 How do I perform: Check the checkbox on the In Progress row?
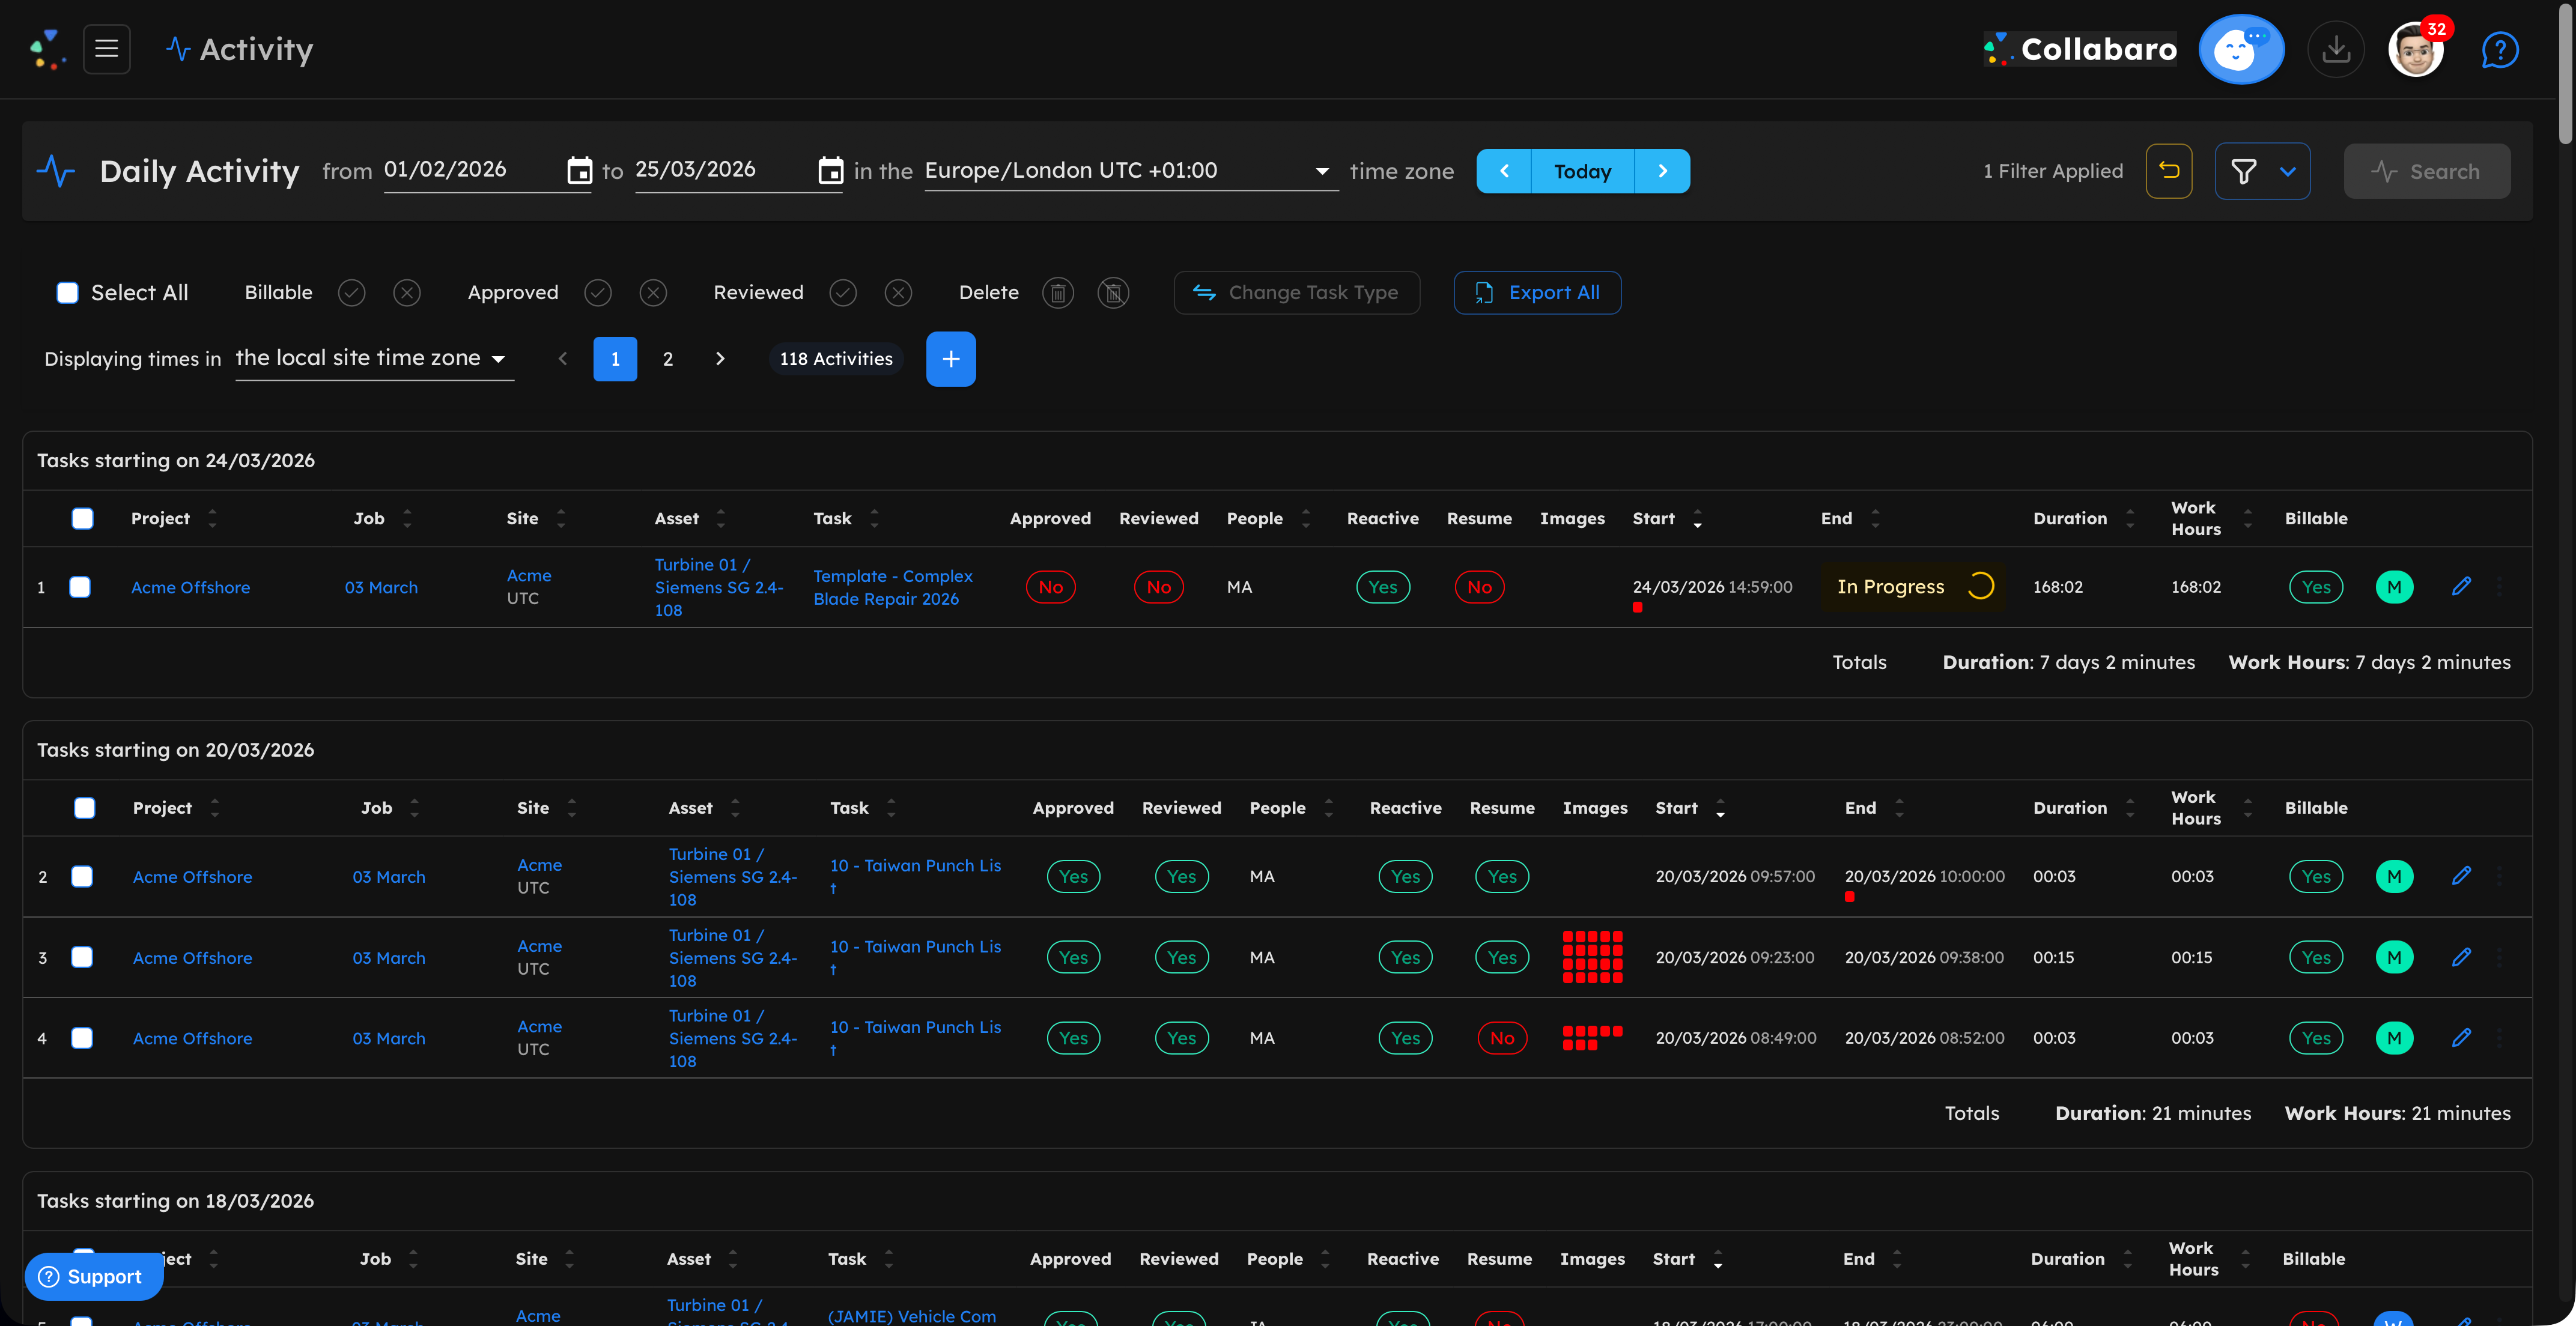click(80, 587)
